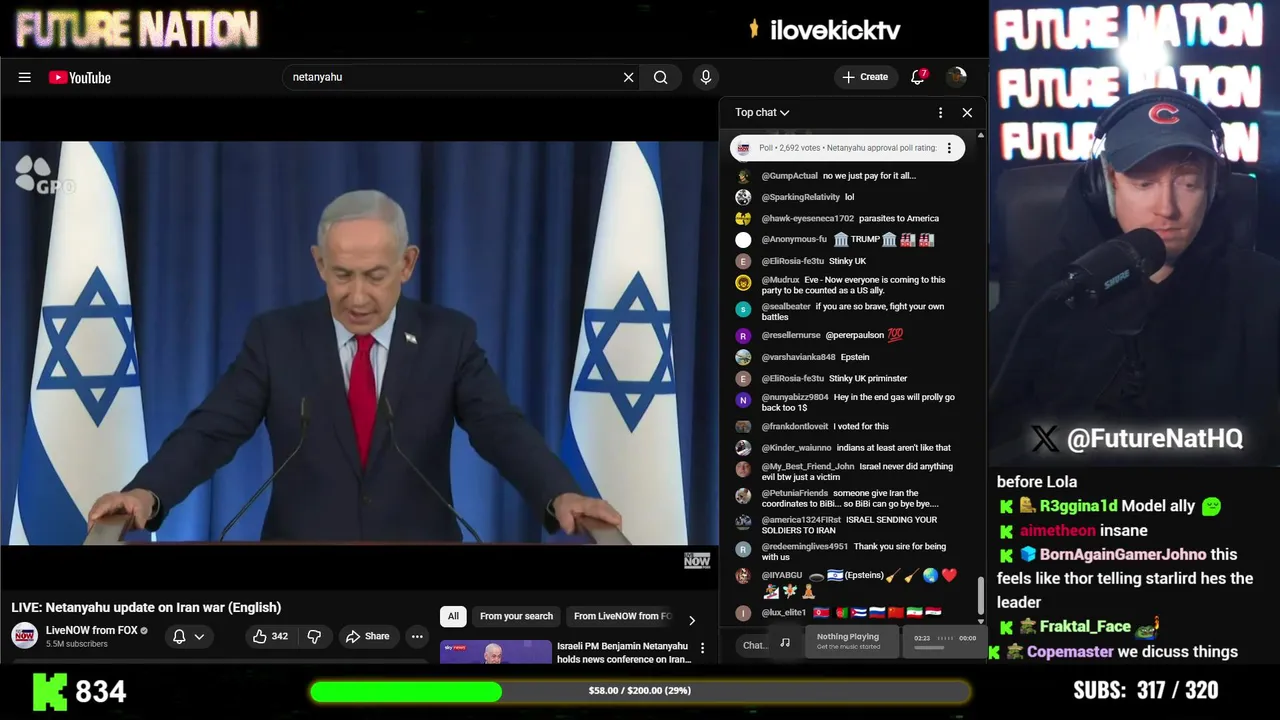Open live chat more options menu

pos(940,113)
